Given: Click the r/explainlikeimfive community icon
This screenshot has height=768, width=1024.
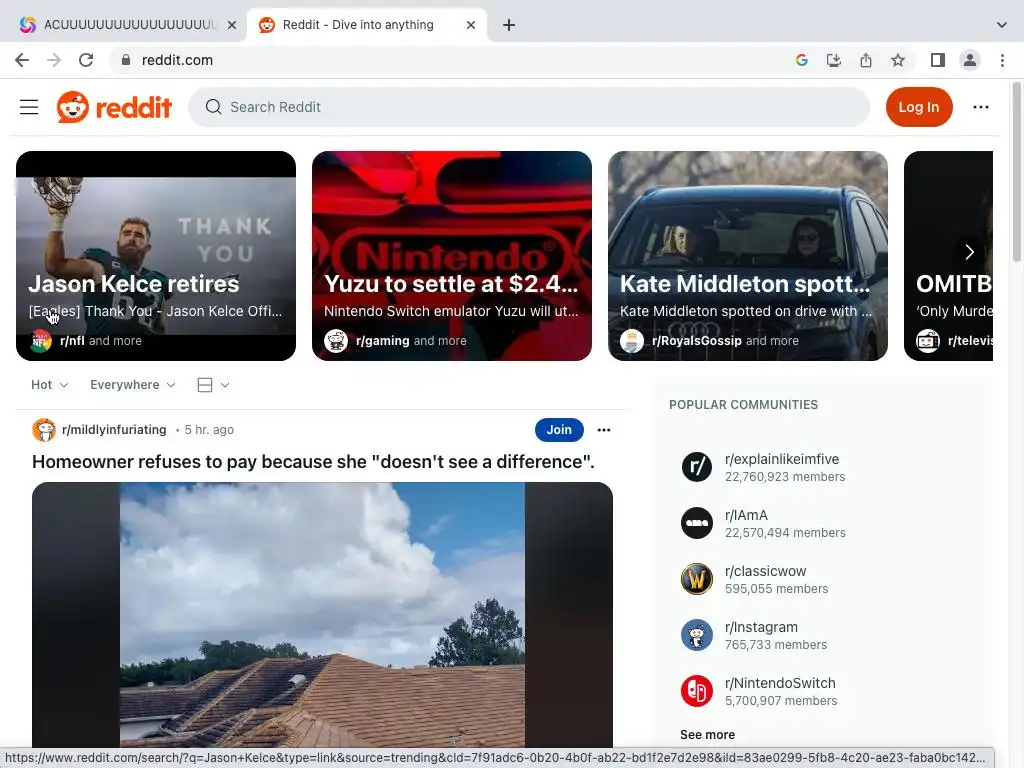Looking at the screenshot, I should coord(697,467).
